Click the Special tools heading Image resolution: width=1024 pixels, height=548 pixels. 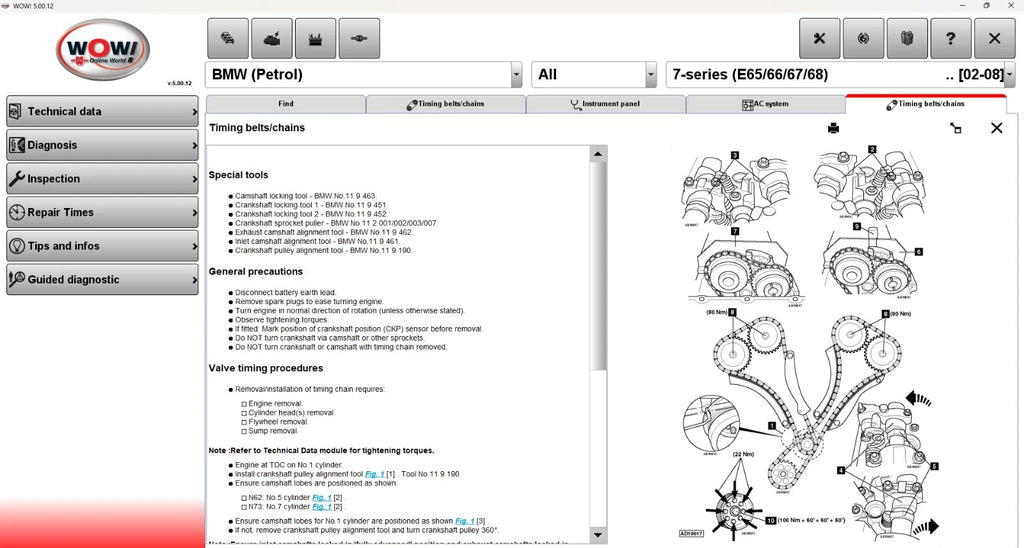[x=238, y=175]
